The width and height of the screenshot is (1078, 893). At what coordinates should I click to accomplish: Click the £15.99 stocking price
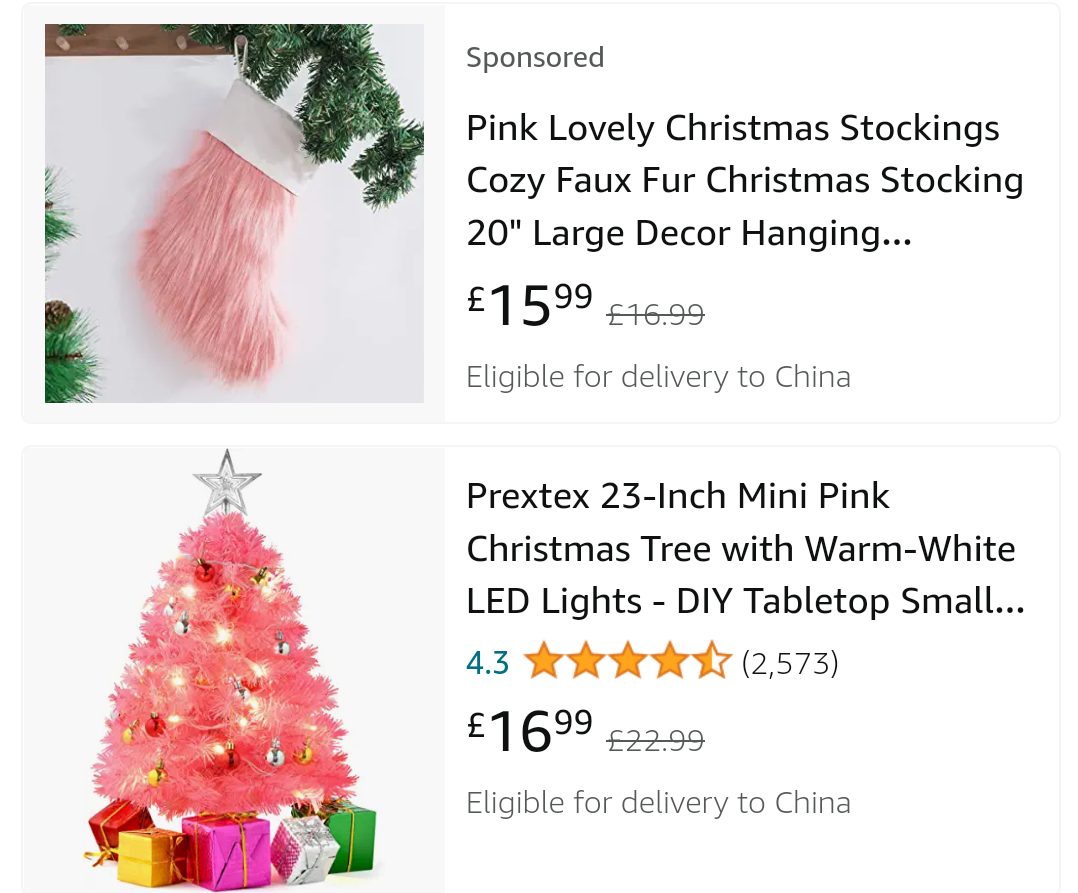530,304
